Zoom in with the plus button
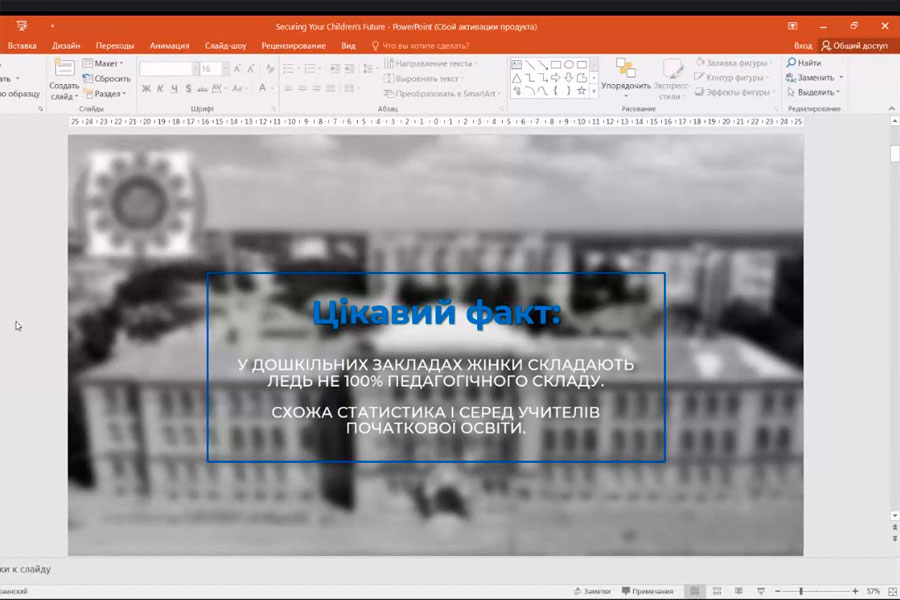 855,591
